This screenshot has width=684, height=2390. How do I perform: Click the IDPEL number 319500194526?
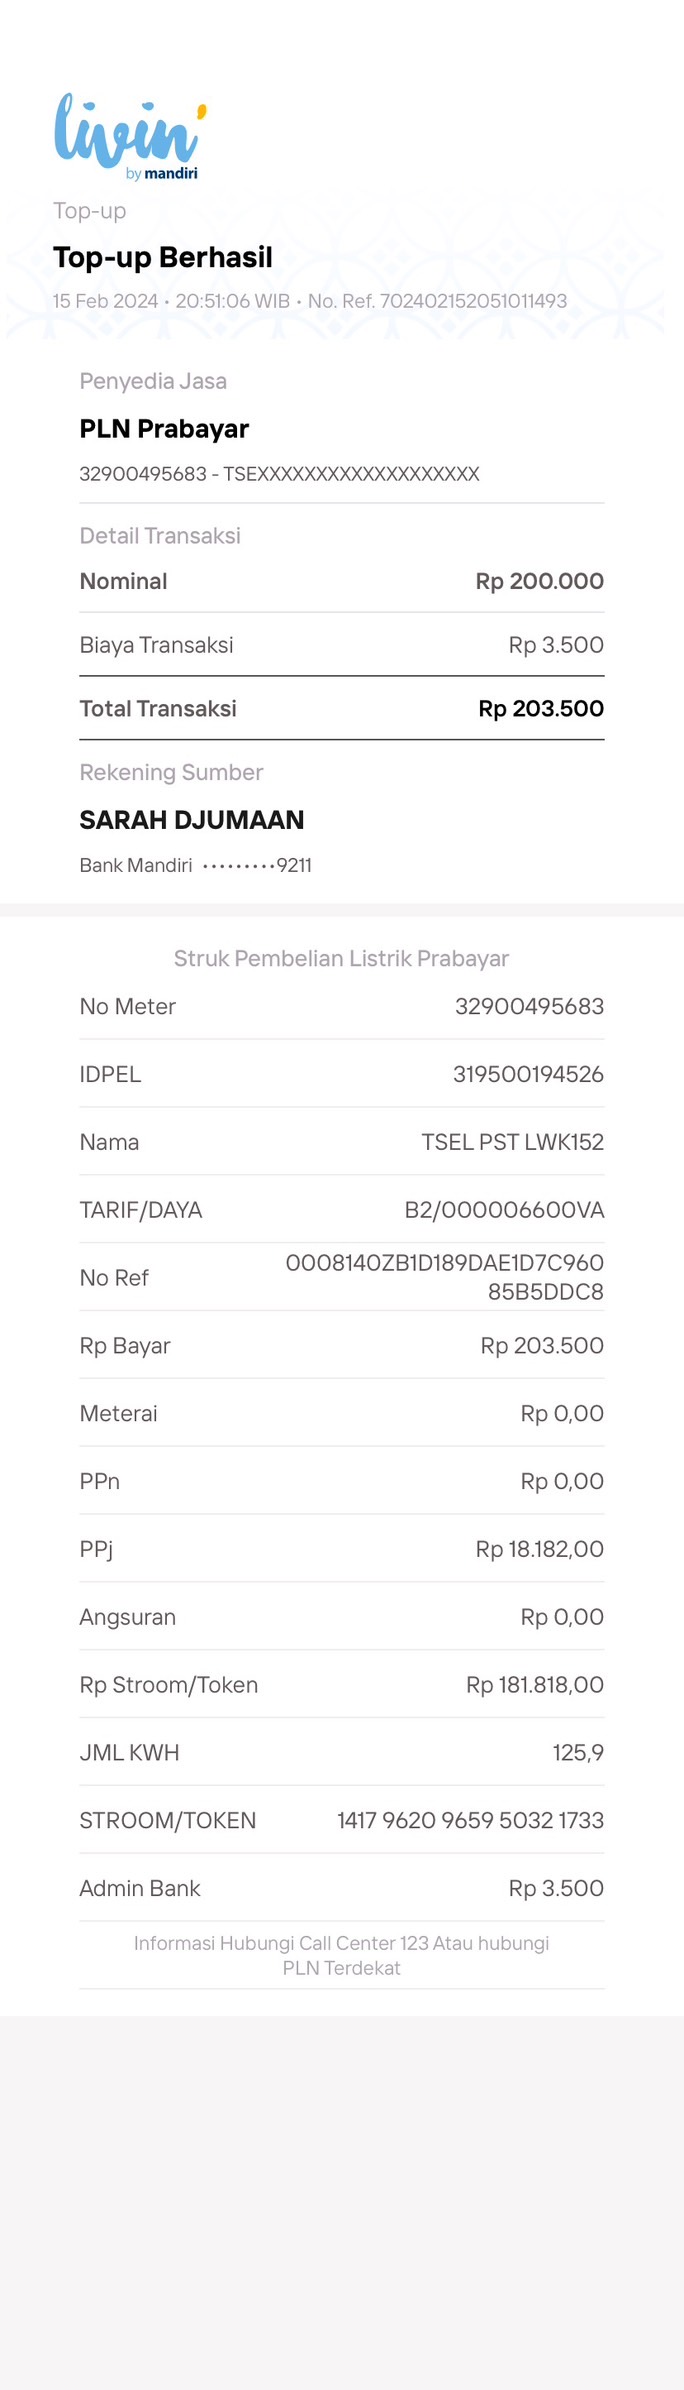coord(528,1075)
